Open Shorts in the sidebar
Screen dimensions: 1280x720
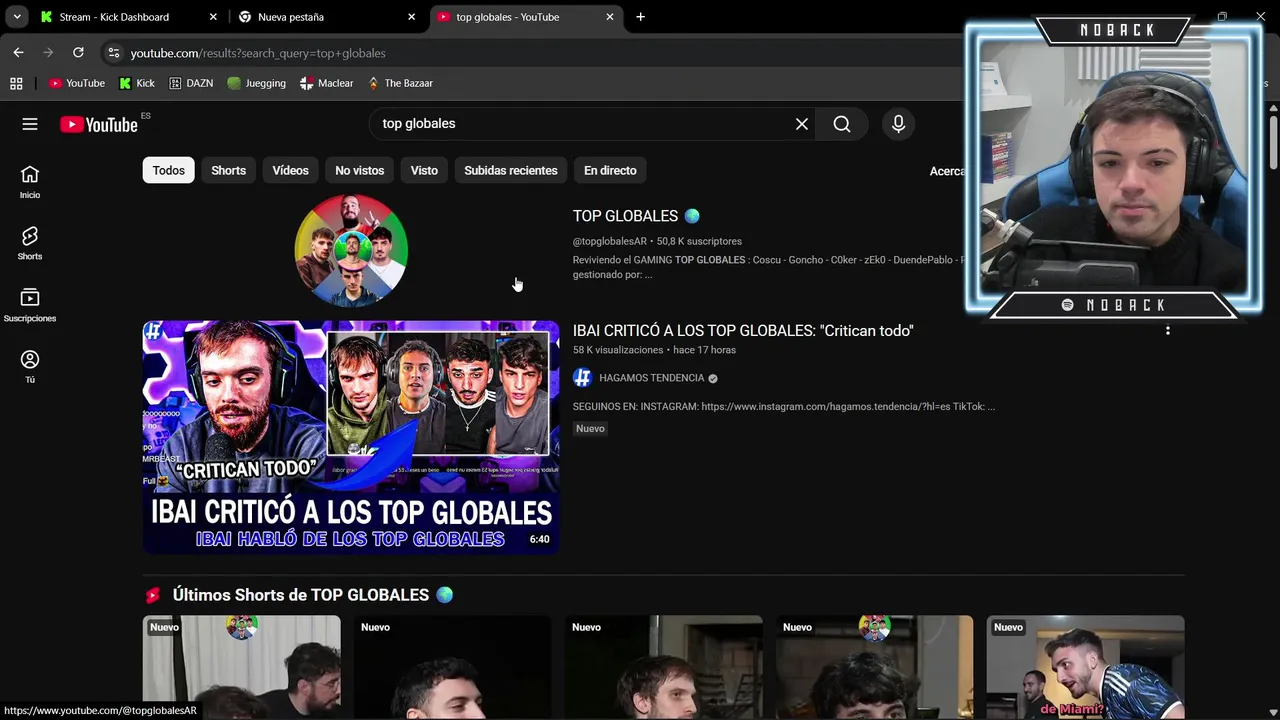click(30, 244)
